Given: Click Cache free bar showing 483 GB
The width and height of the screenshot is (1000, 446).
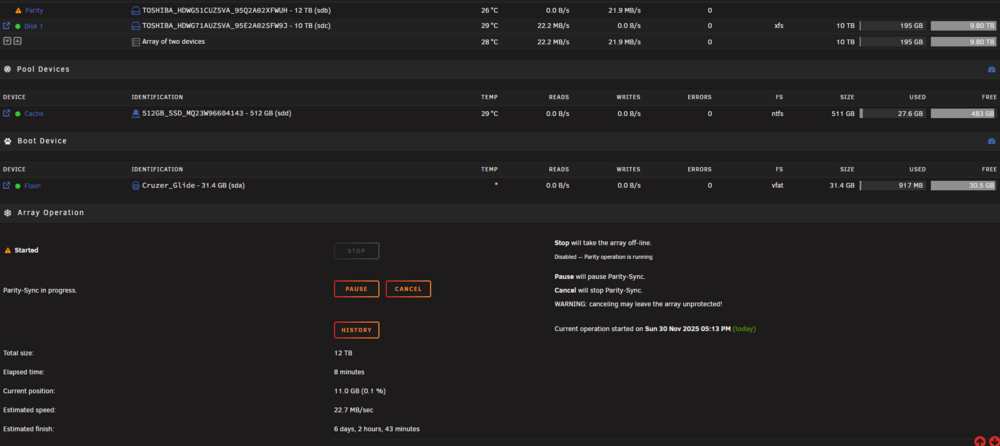Looking at the screenshot, I should click(963, 114).
